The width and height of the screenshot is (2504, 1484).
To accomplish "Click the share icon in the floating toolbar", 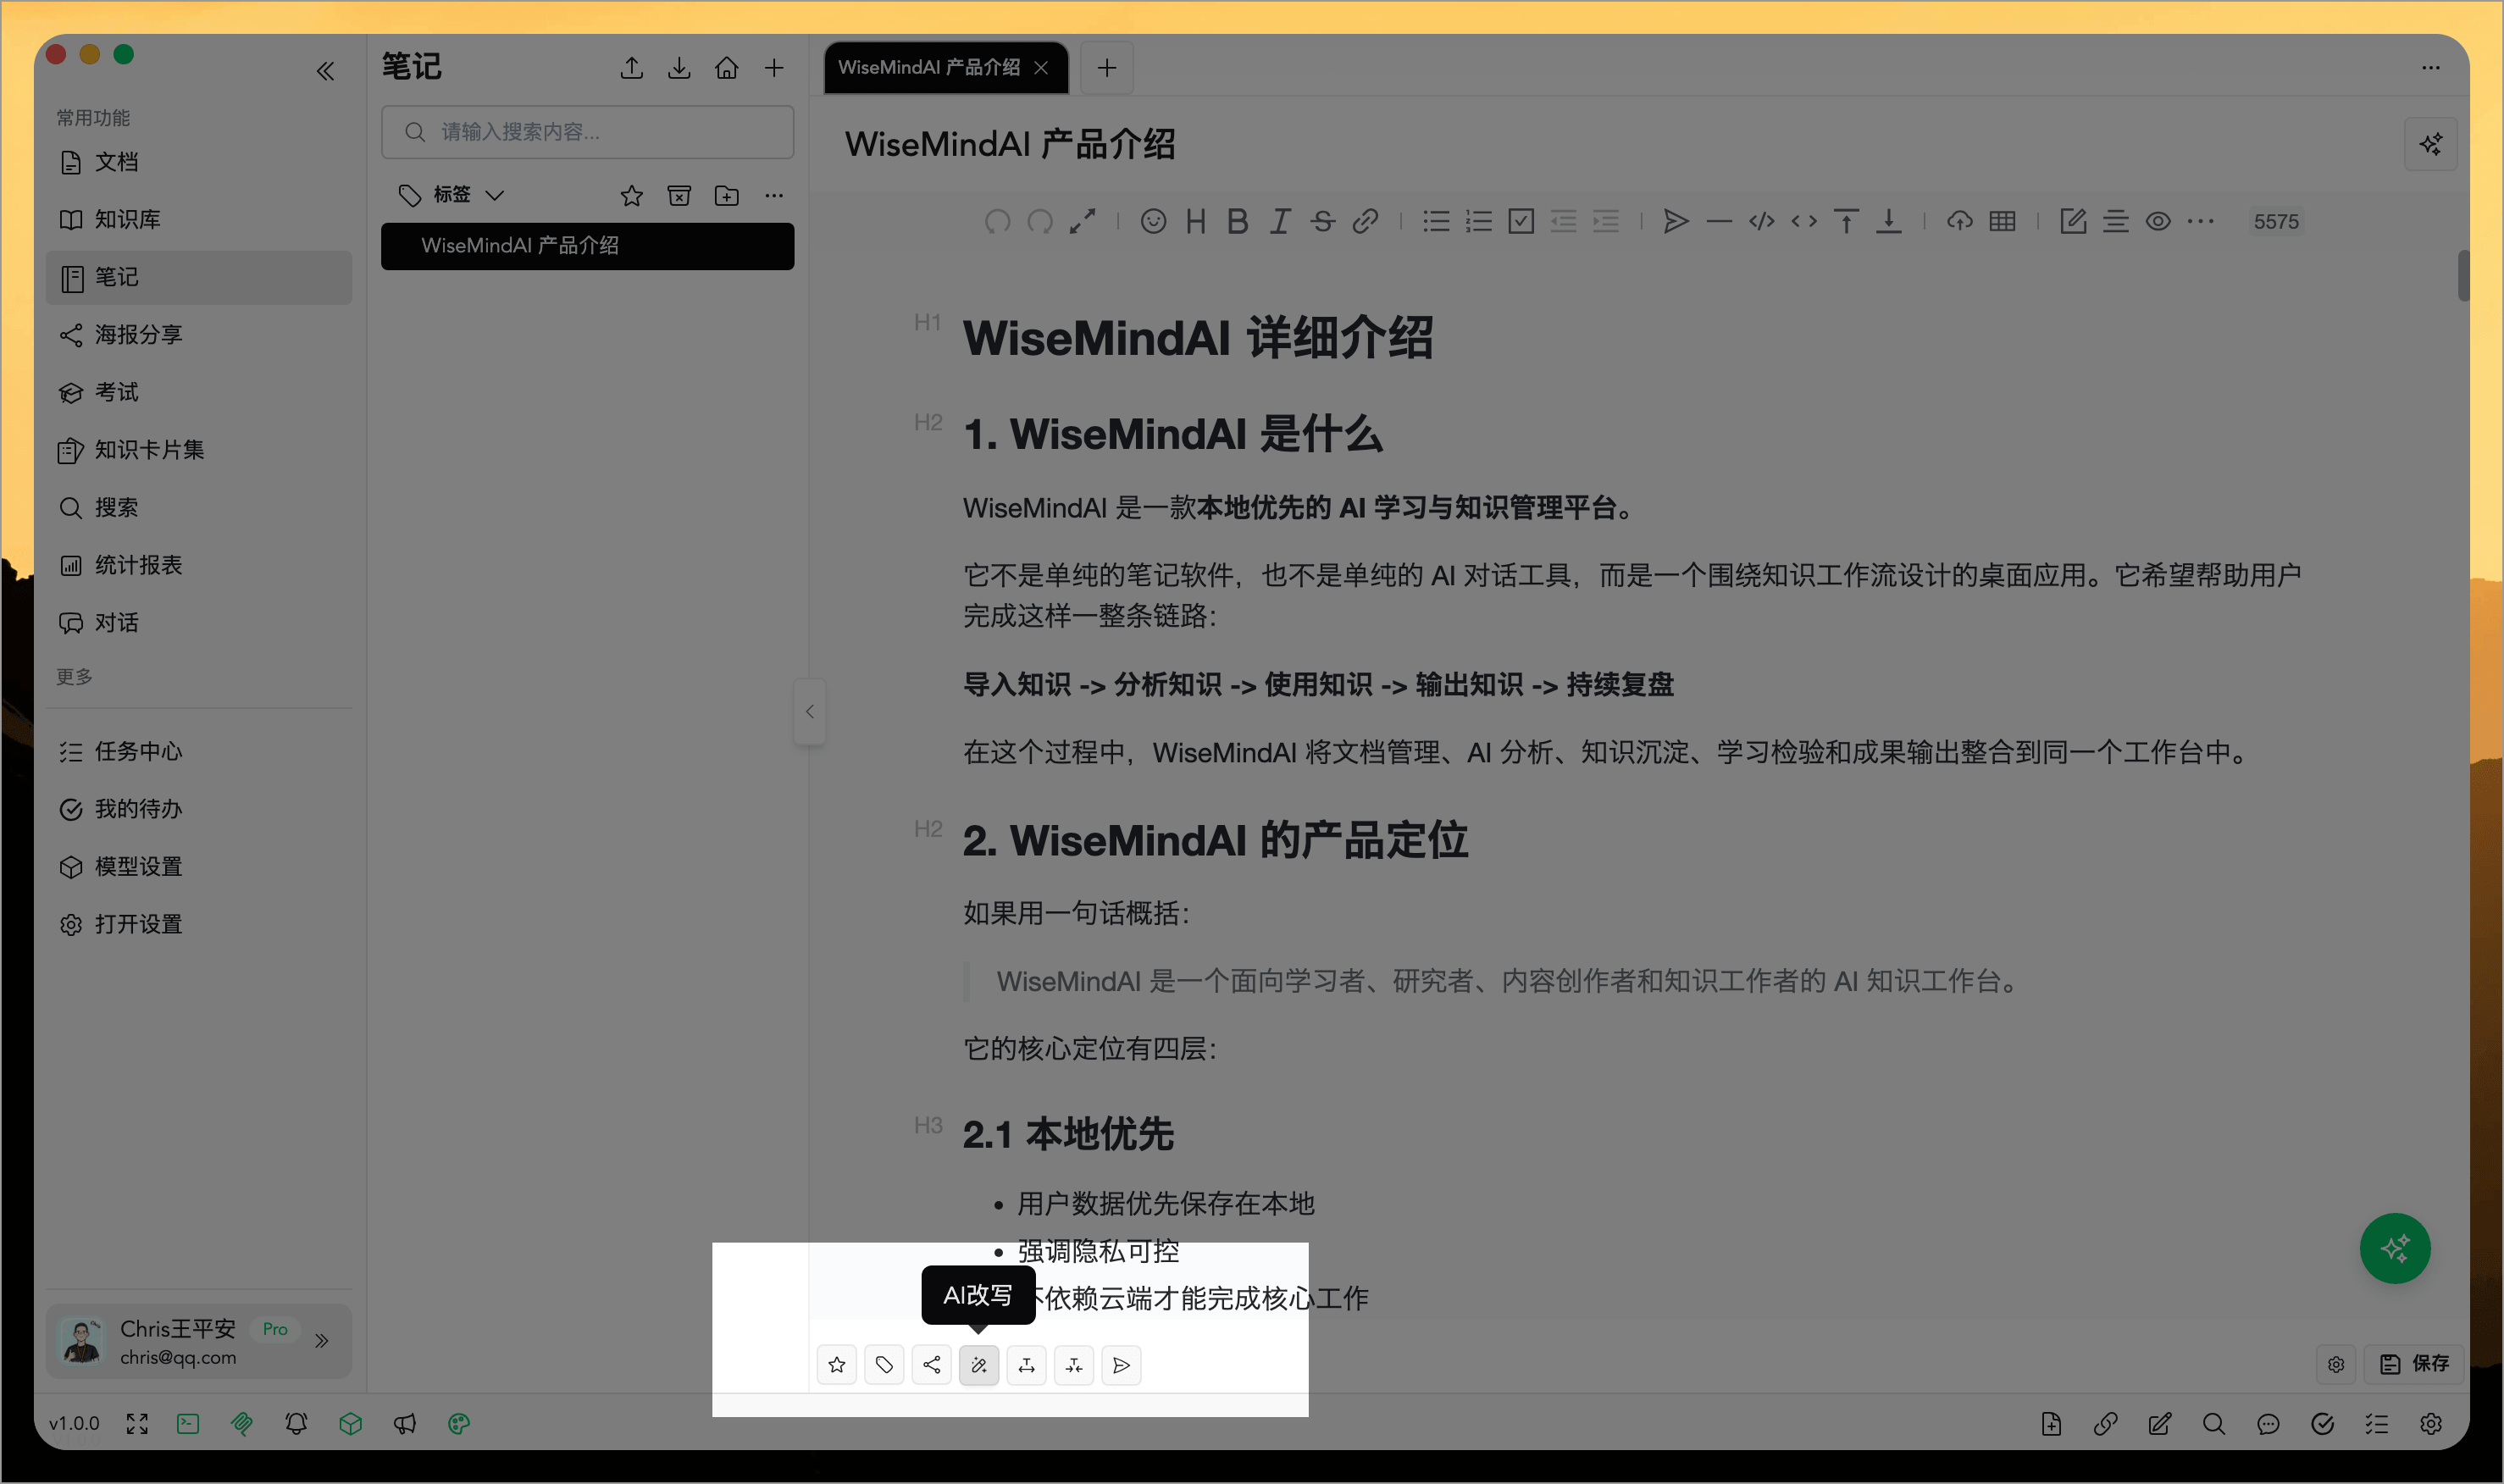I will pos(932,1365).
